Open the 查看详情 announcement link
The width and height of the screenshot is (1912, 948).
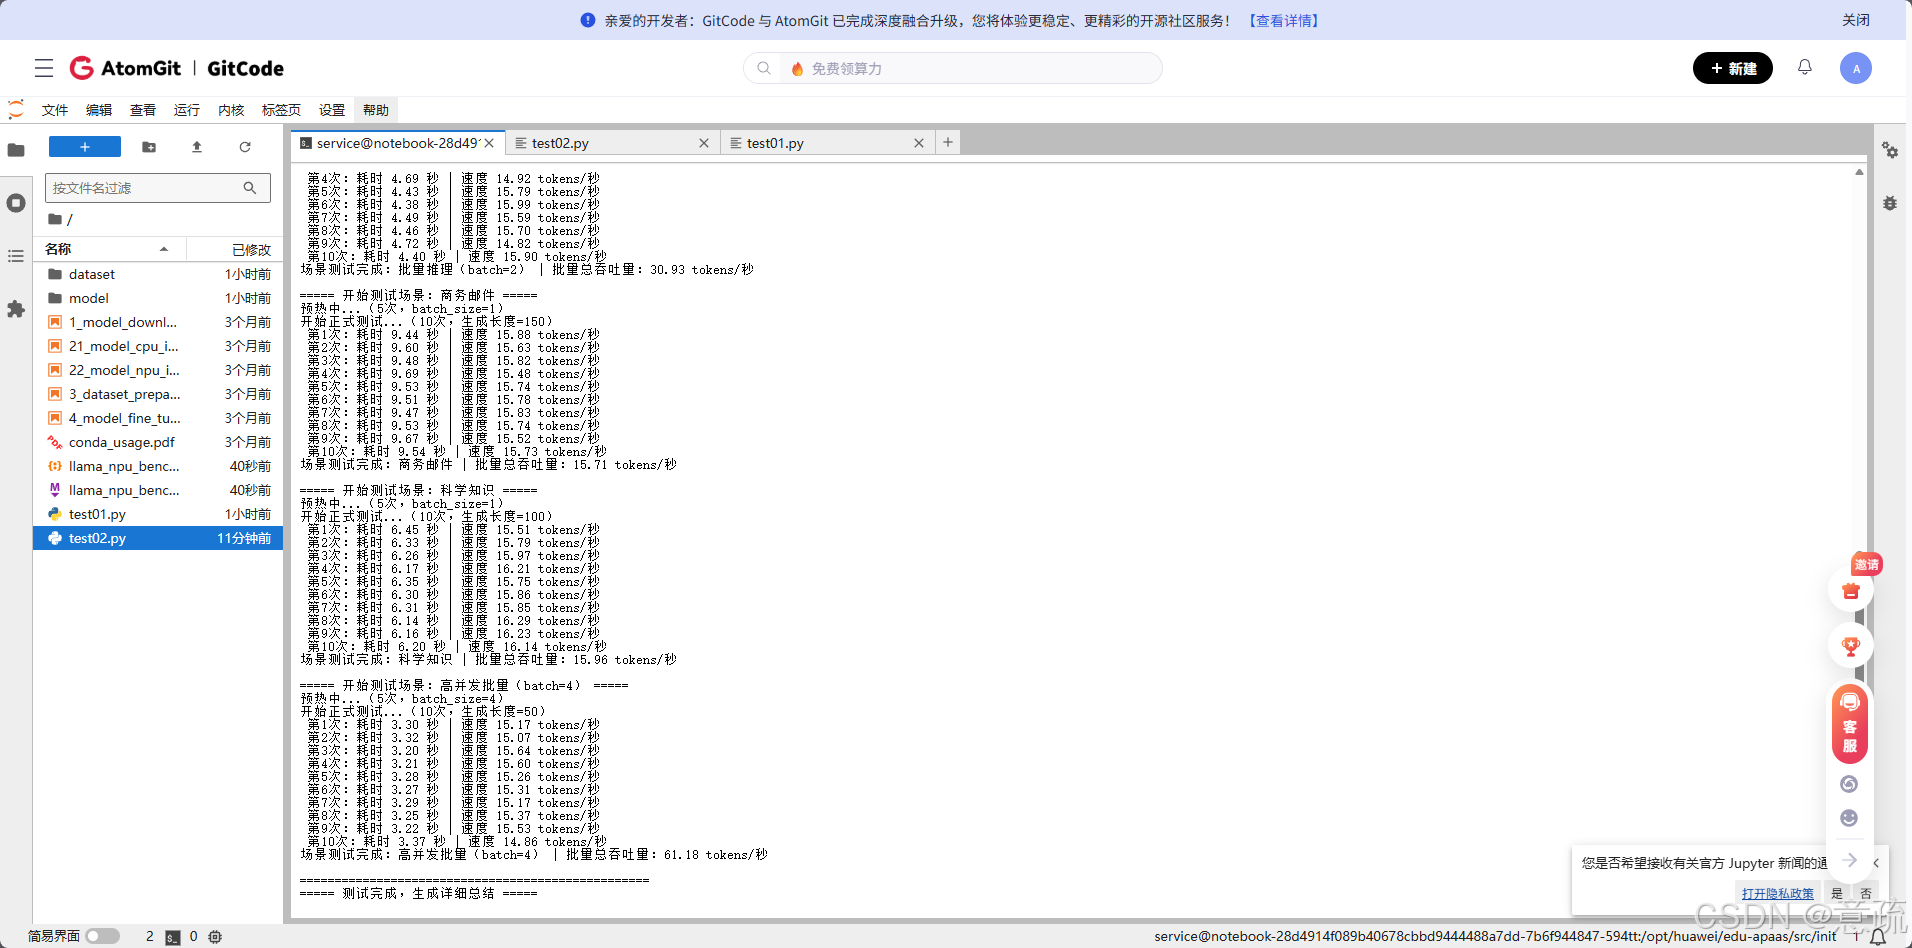1284,20
